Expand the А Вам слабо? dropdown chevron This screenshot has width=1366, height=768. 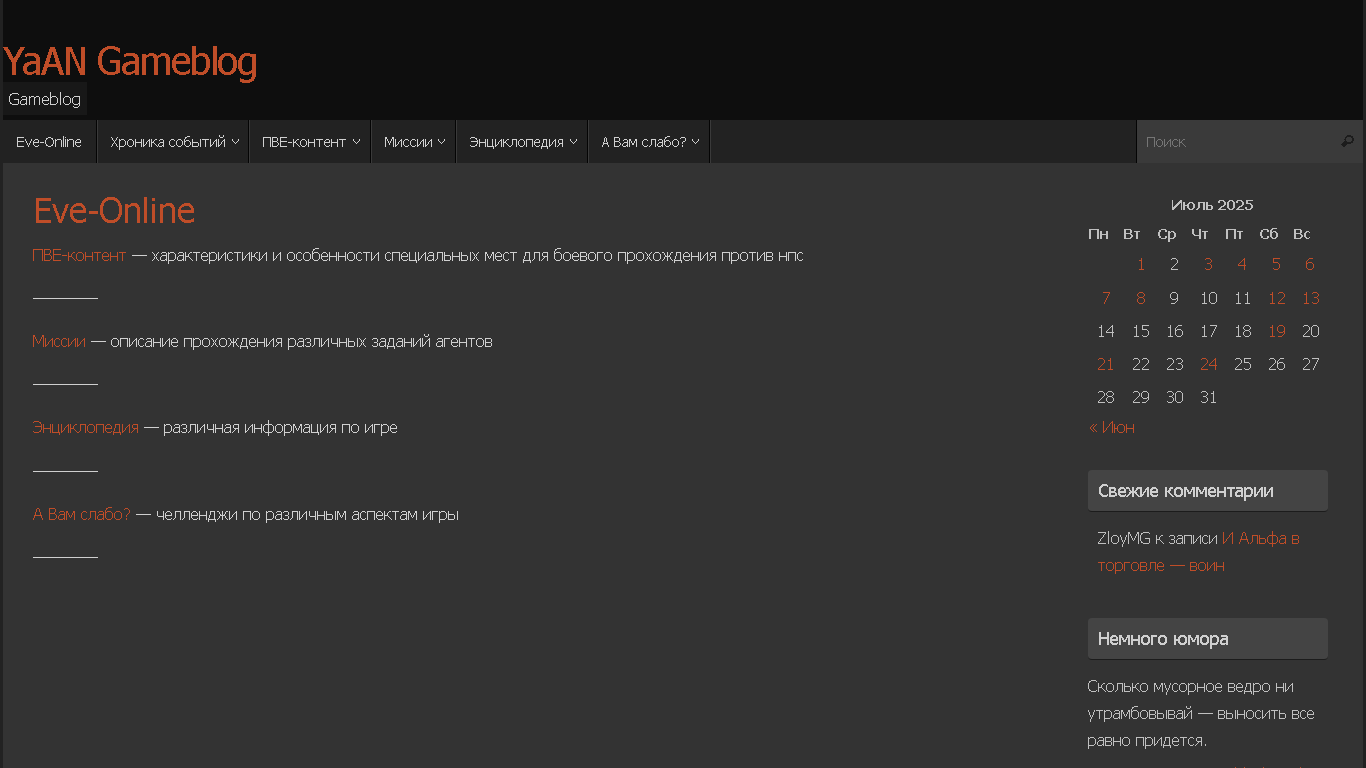696,142
